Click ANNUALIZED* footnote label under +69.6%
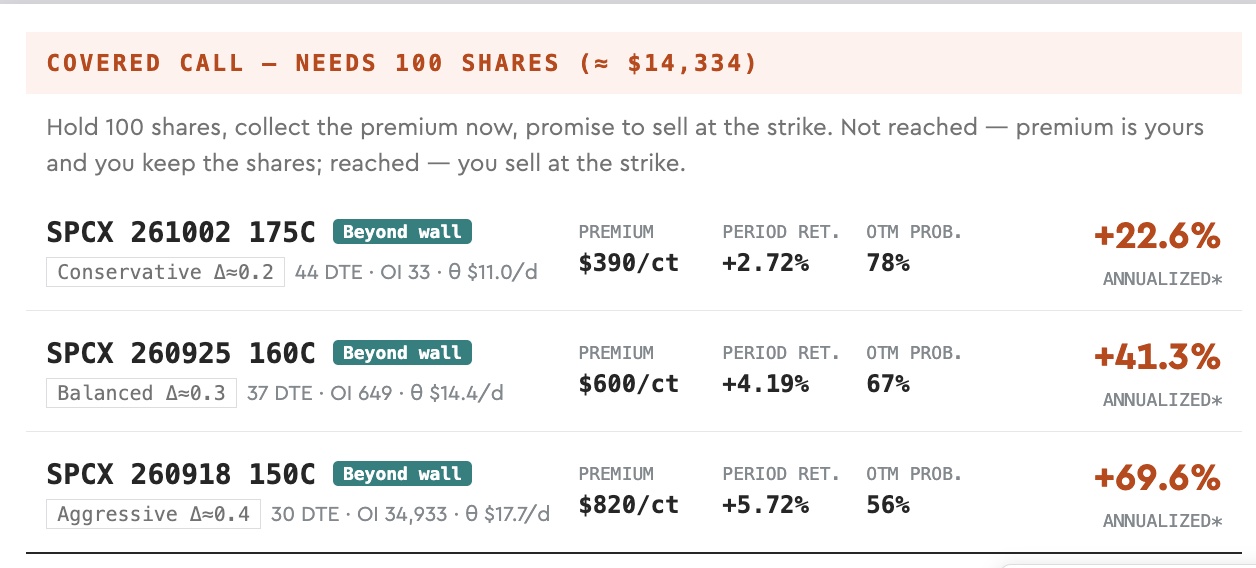 (x=1162, y=521)
